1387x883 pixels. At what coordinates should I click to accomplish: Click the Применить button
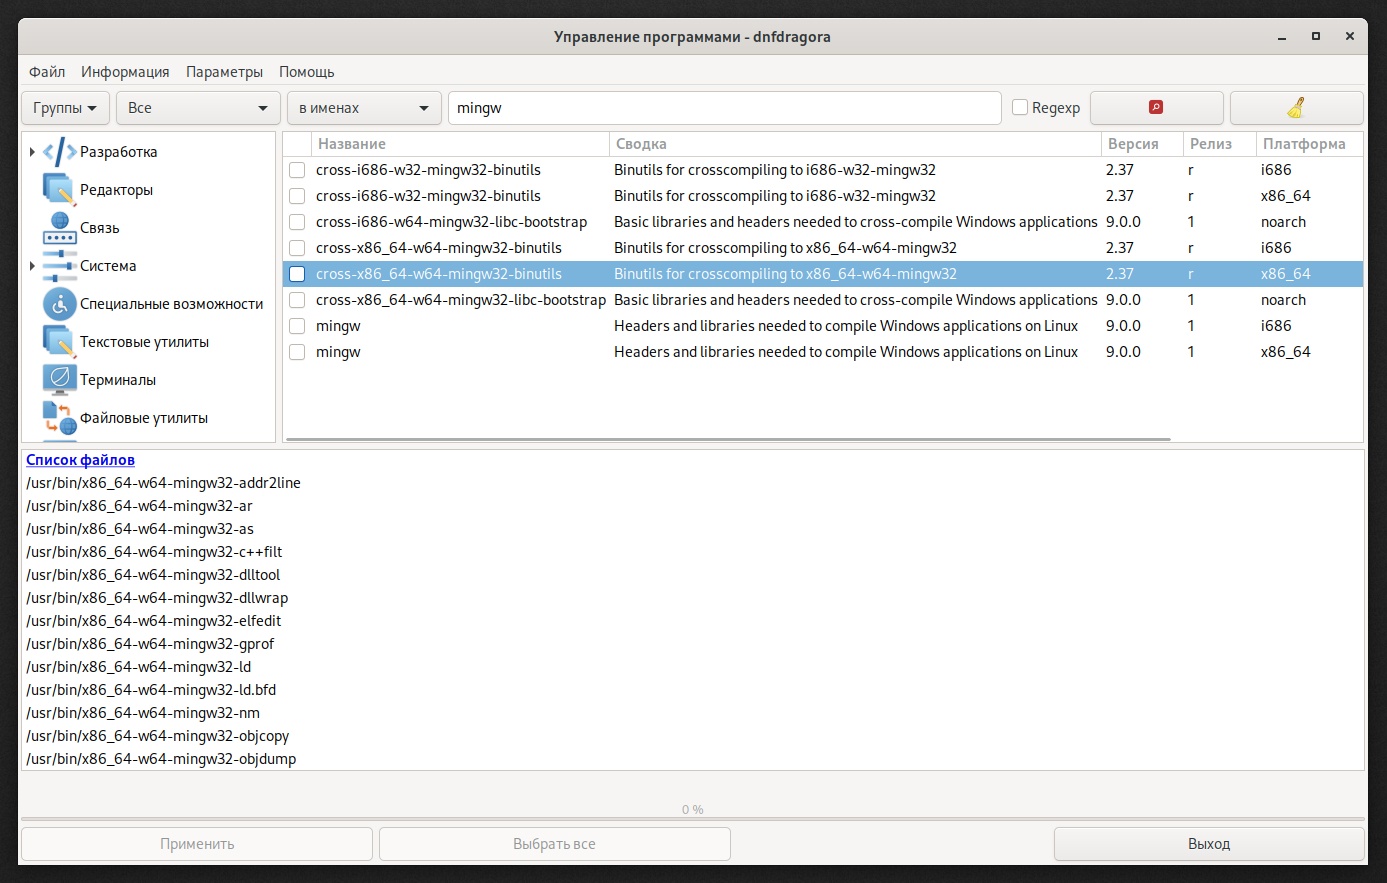pyautogui.click(x=197, y=844)
